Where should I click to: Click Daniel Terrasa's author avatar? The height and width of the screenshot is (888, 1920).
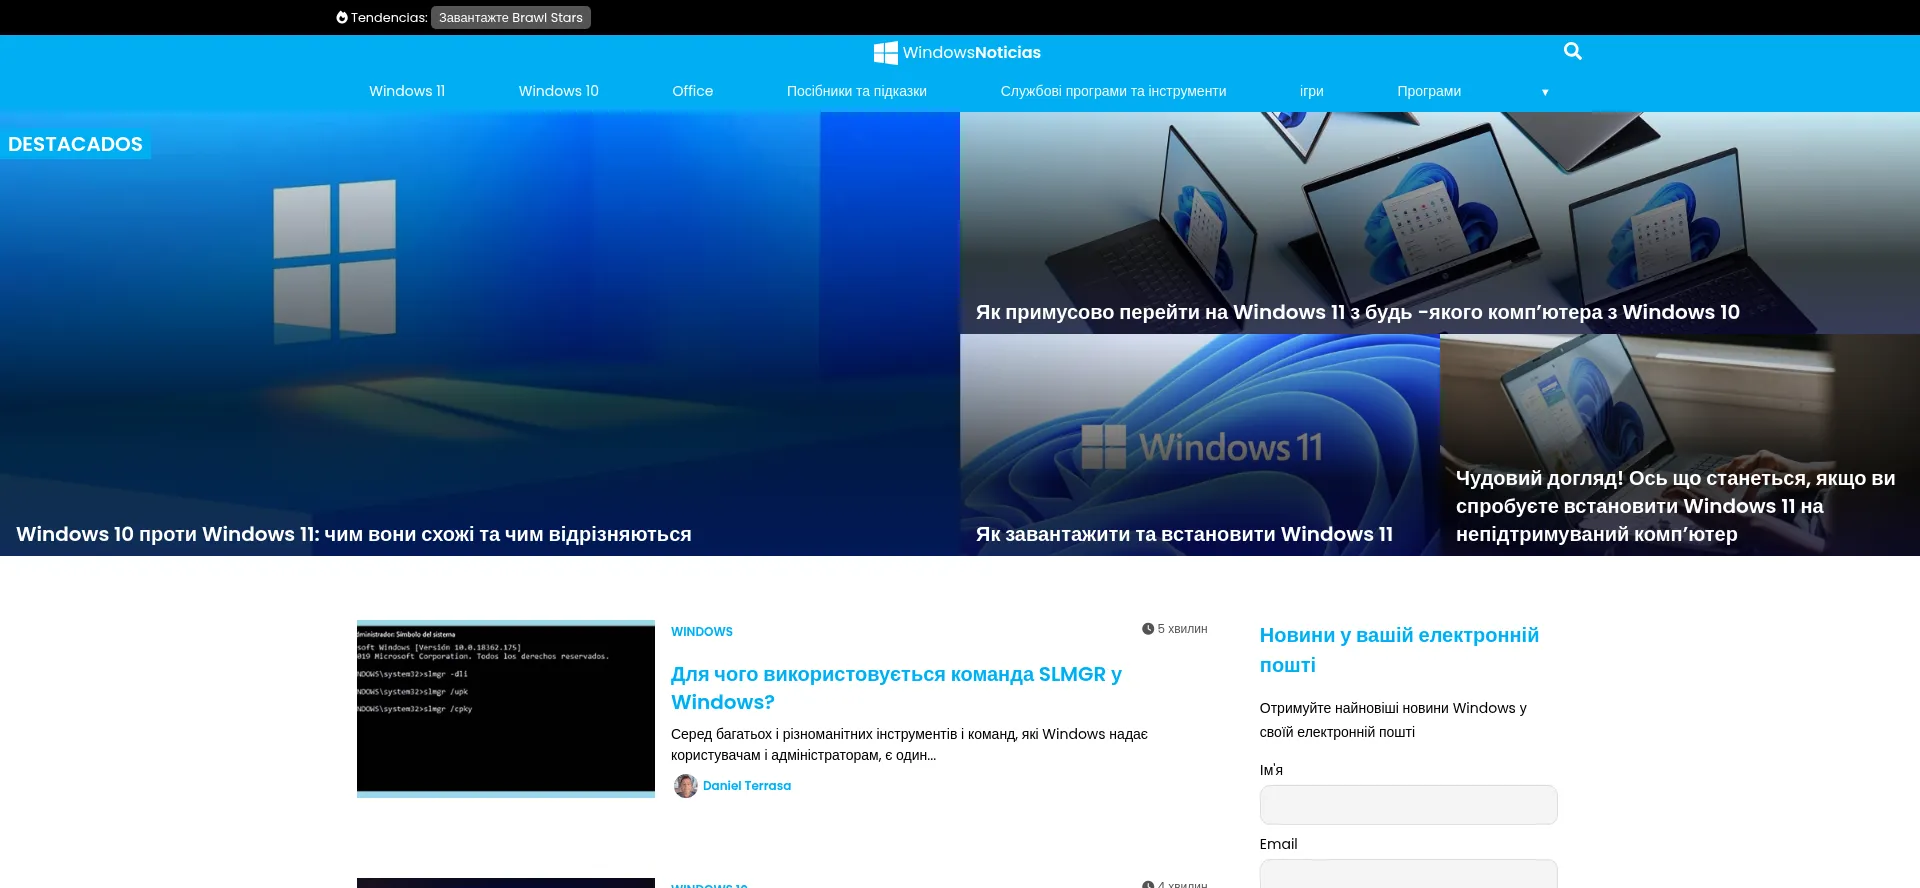click(685, 786)
